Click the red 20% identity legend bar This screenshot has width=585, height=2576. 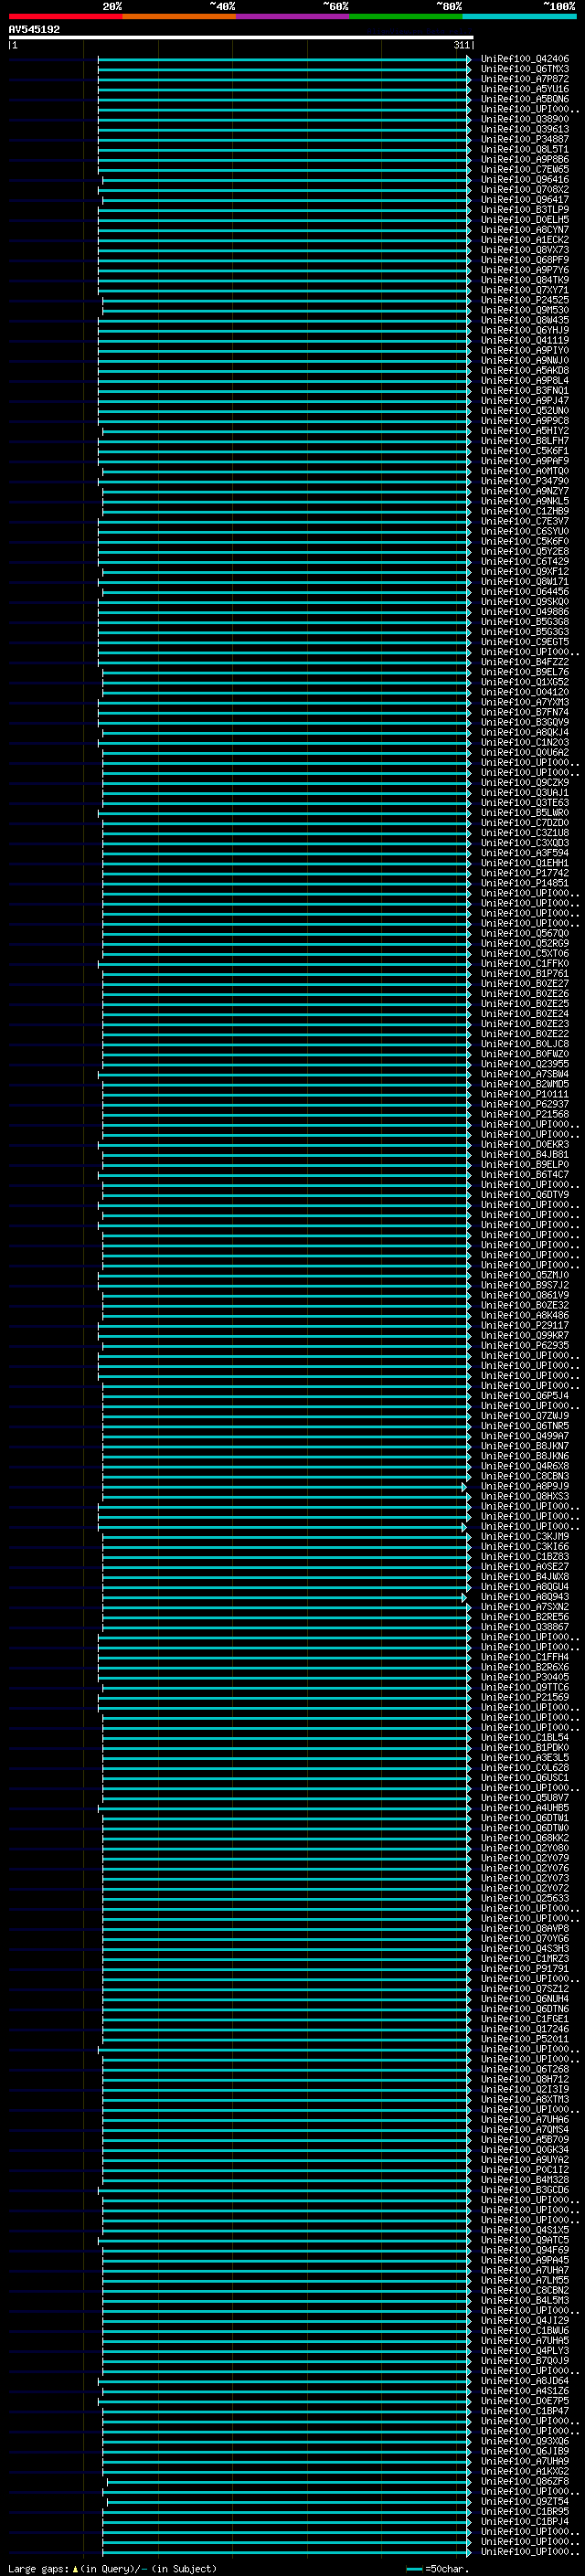pos(65,16)
